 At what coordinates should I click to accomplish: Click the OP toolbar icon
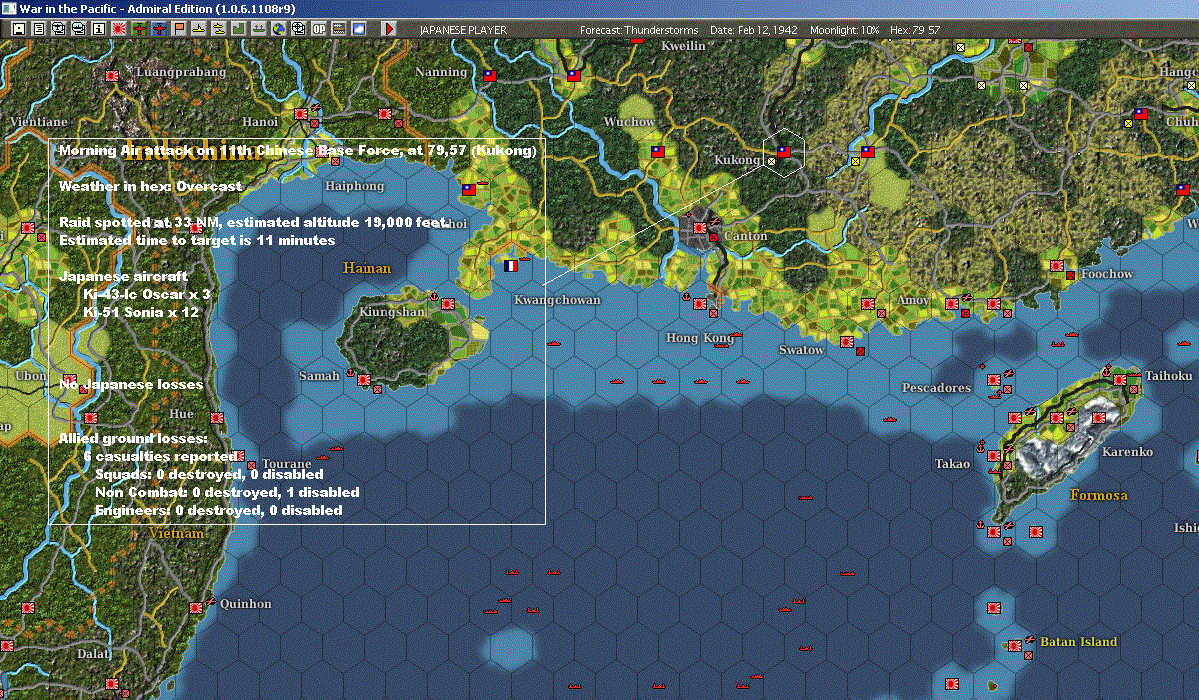pos(318,29)
